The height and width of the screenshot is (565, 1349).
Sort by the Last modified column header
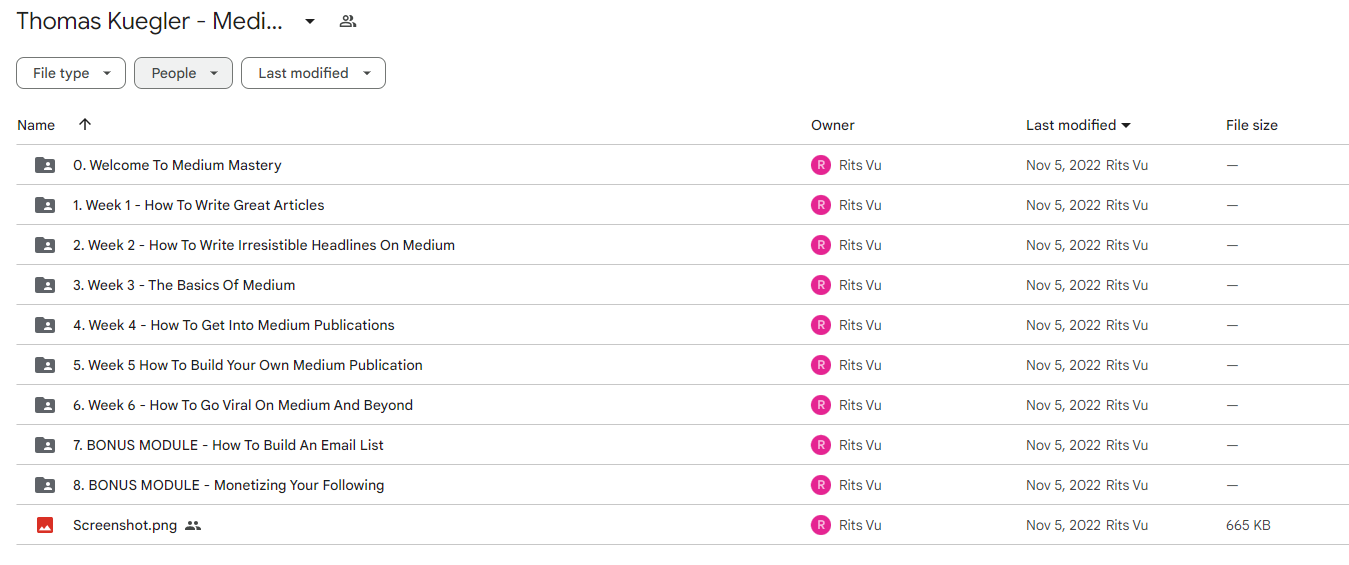(1078, 125)
